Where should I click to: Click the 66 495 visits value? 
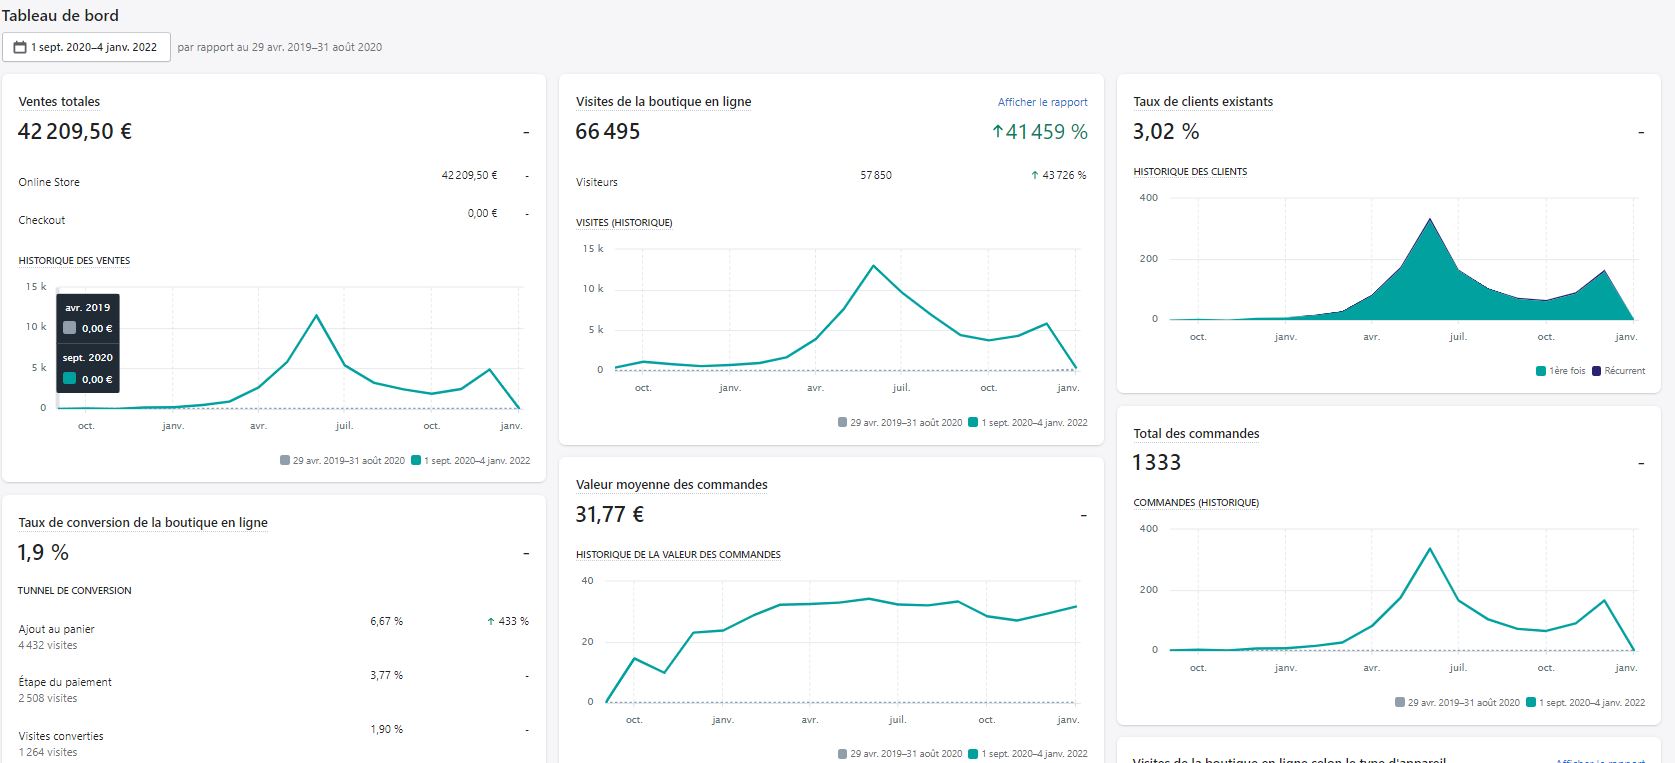point(608,131)
